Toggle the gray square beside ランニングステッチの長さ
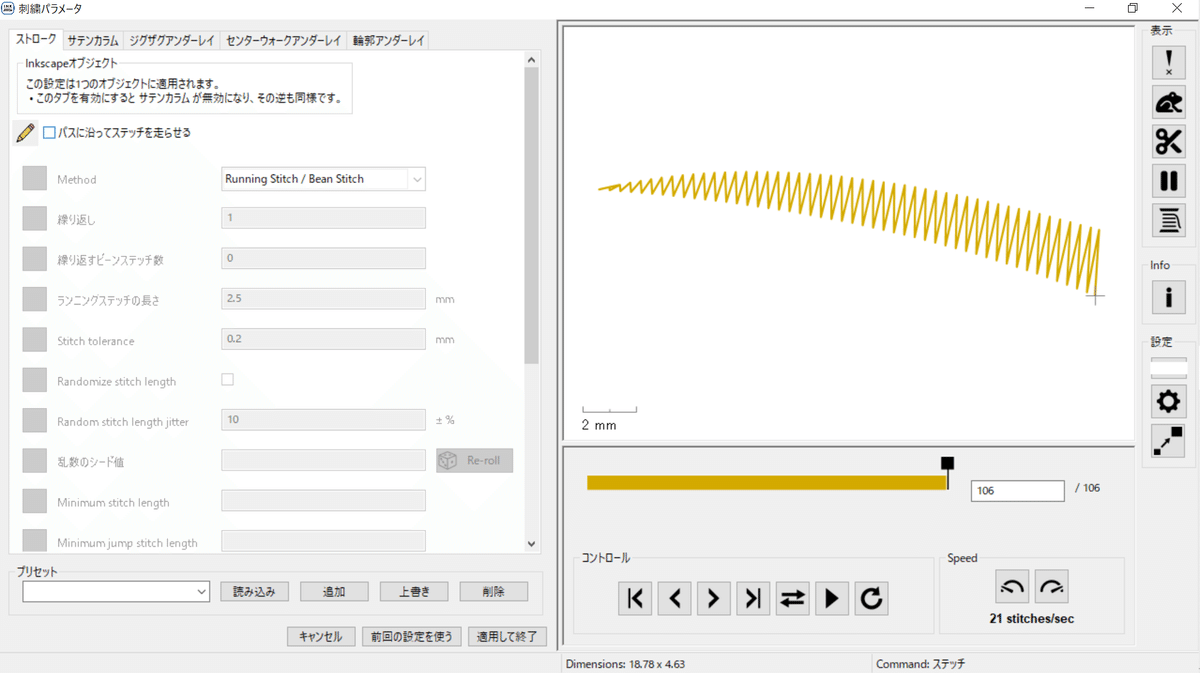The image size is (1200, 673). [x=35, y=299]
